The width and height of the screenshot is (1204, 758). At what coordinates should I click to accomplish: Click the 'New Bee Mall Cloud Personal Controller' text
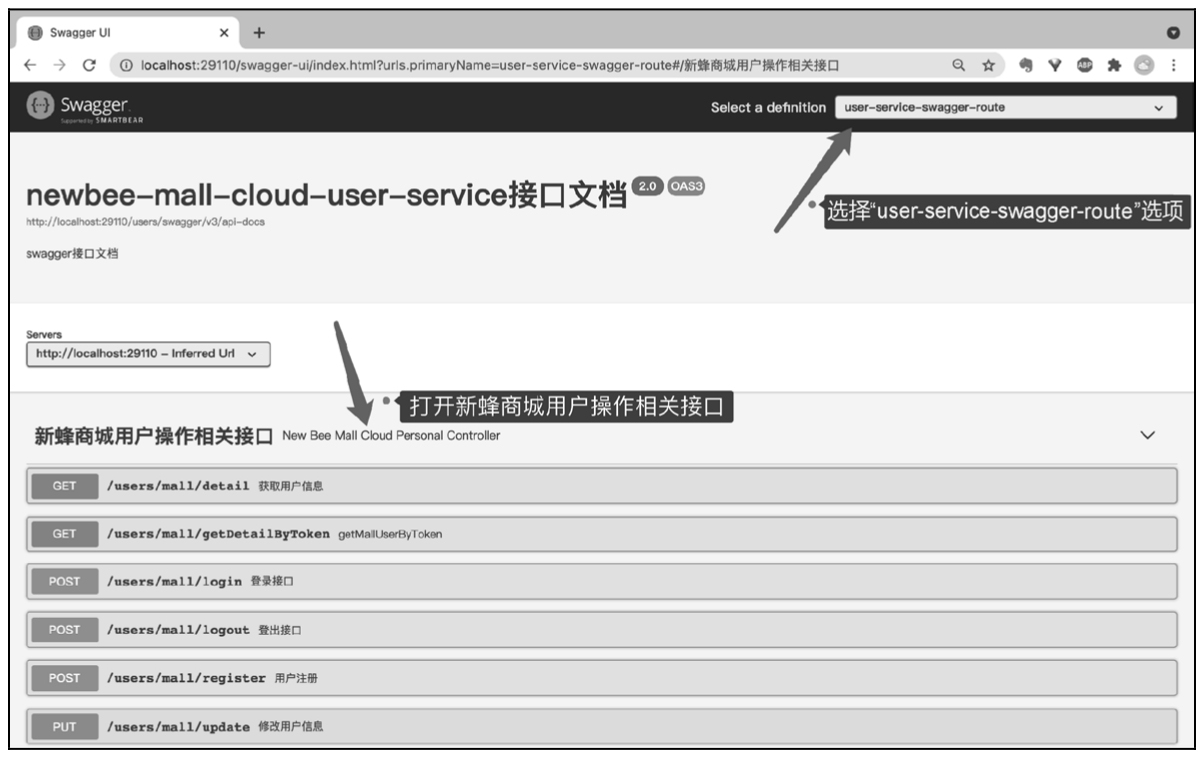pos(391,436)
